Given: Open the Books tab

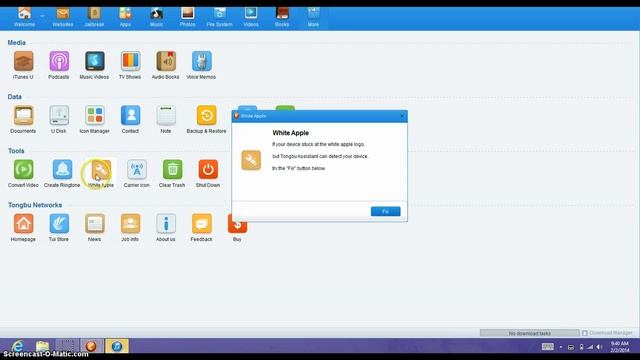Looking at the screenshot, I should pos(282,18).
